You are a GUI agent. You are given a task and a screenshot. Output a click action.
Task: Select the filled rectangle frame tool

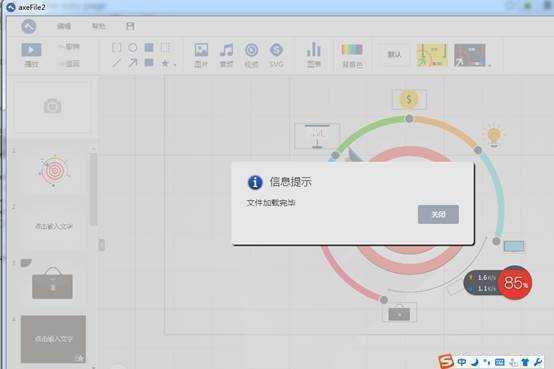point(149,47)
